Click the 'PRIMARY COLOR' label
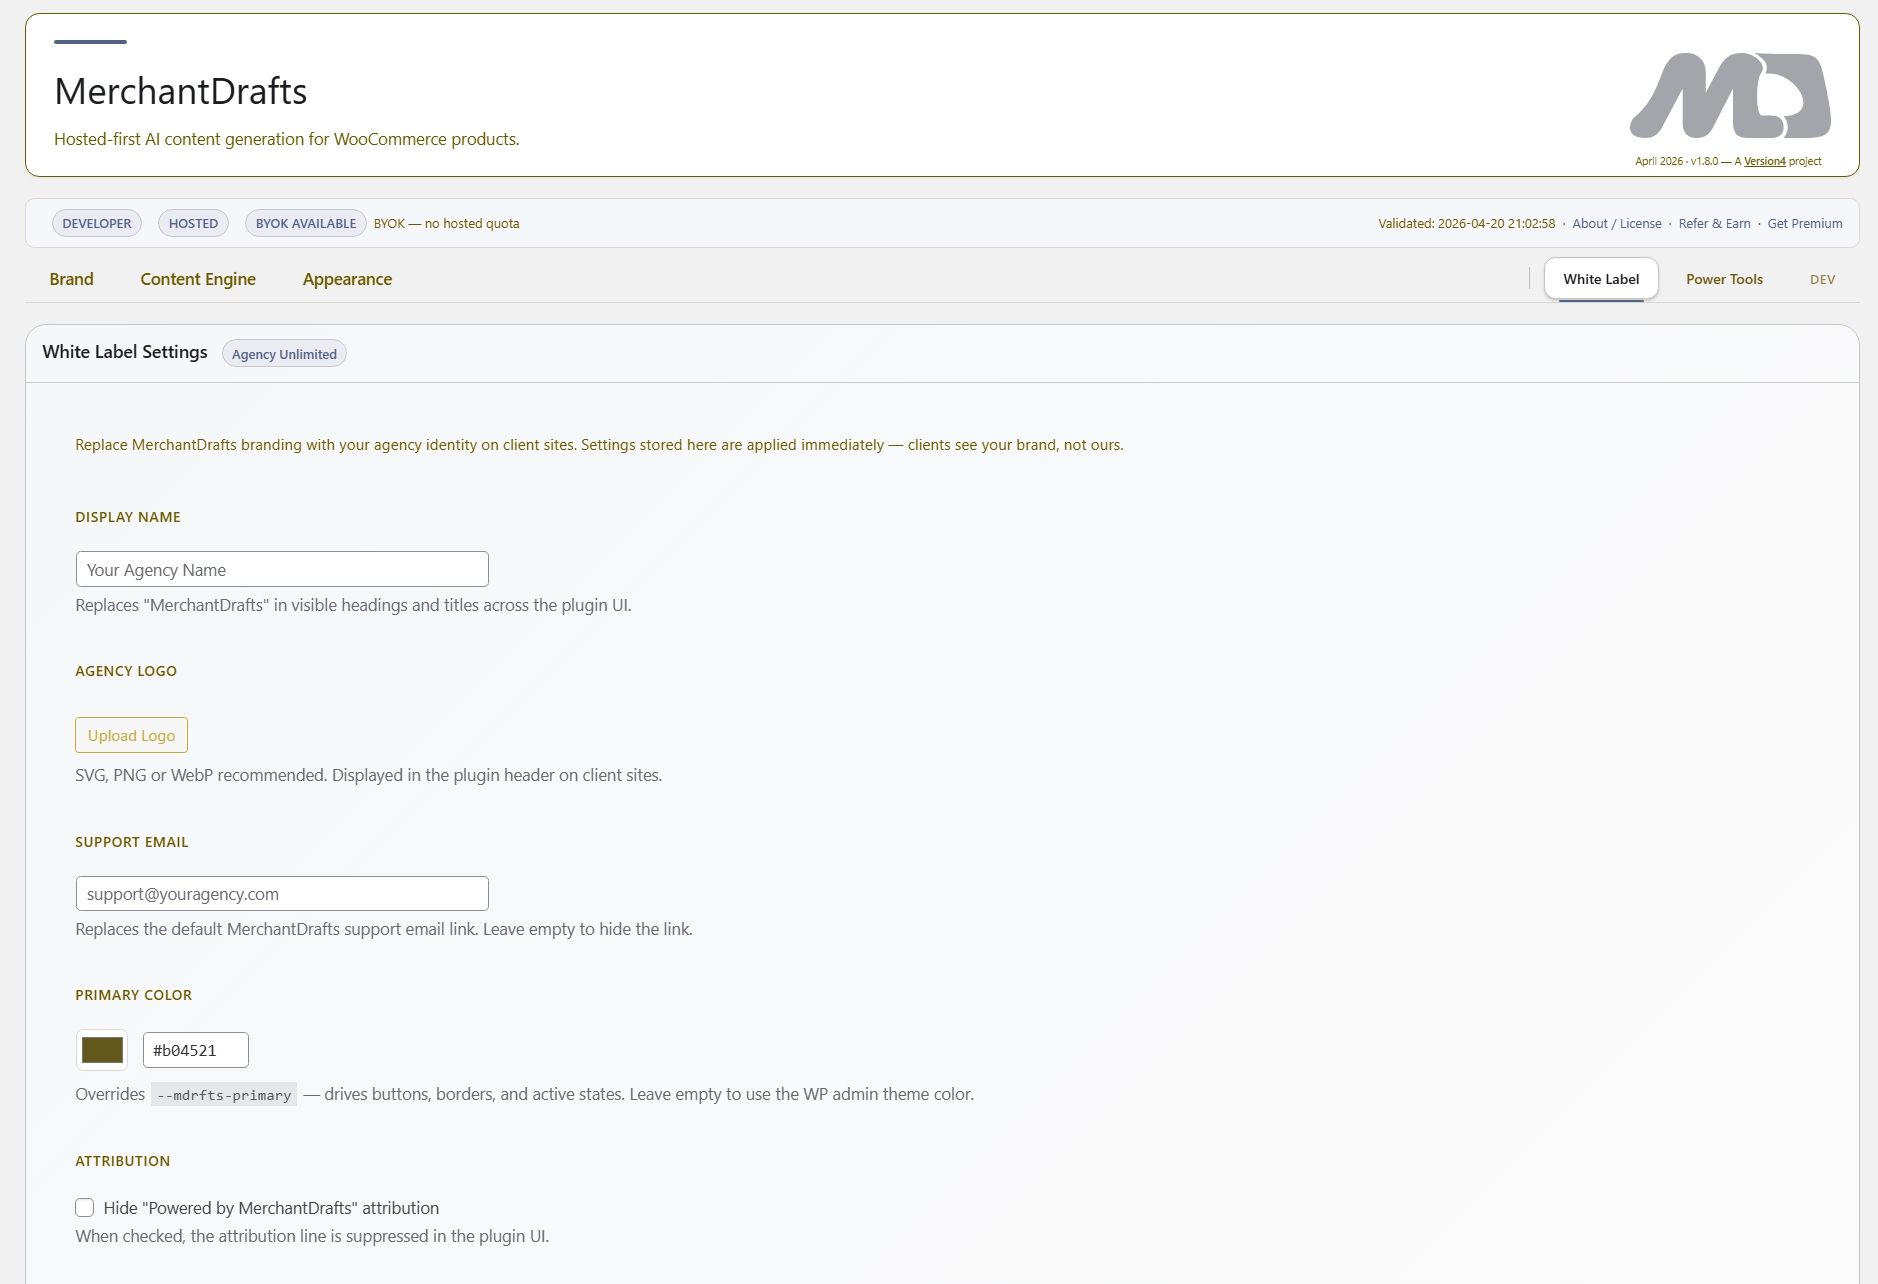Screen dimensions: 1878x1284 (134, 995)
